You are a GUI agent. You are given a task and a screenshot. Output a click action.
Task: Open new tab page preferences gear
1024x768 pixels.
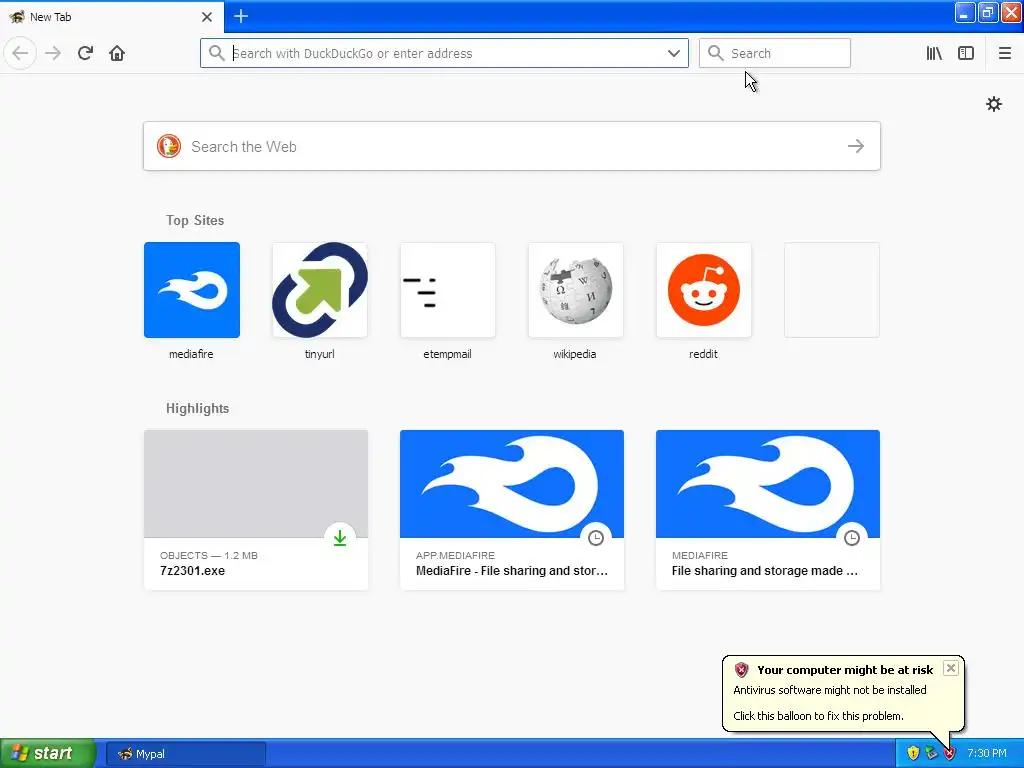(993, 104)
